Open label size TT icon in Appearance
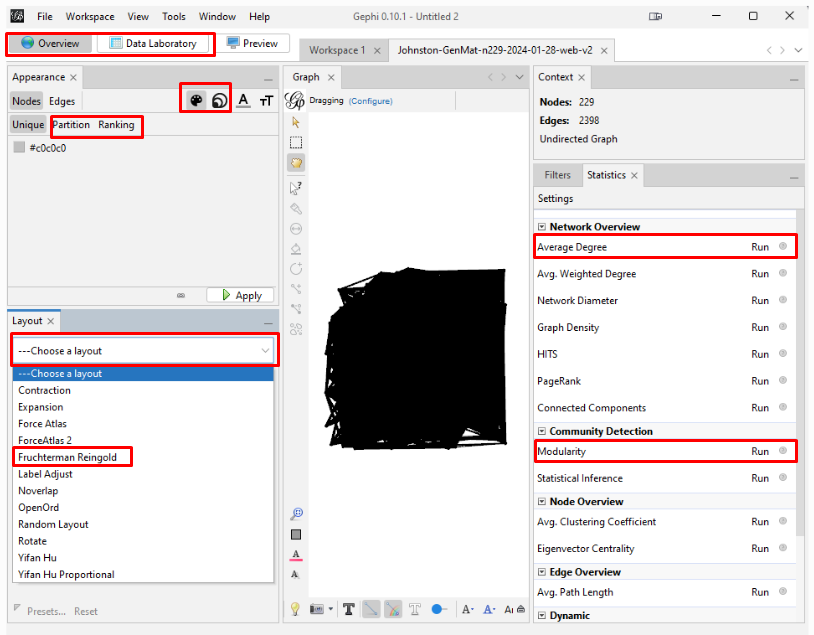 coord(266,101)
